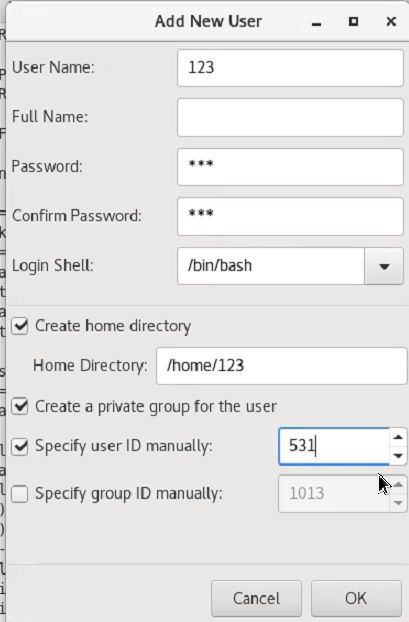This screenshot has width=409, height=622.
Task: Uncheck Create home directory checkbox
Action: 19,326
